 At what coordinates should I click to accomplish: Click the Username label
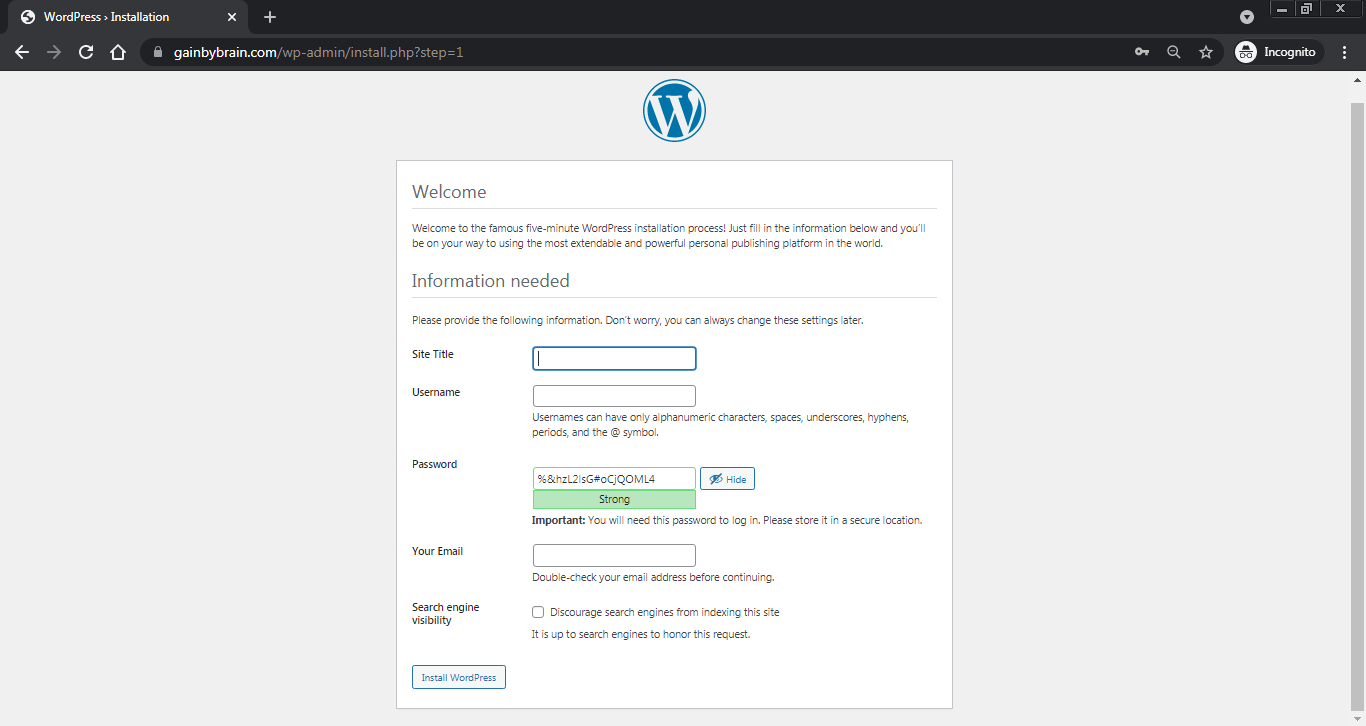436,392
